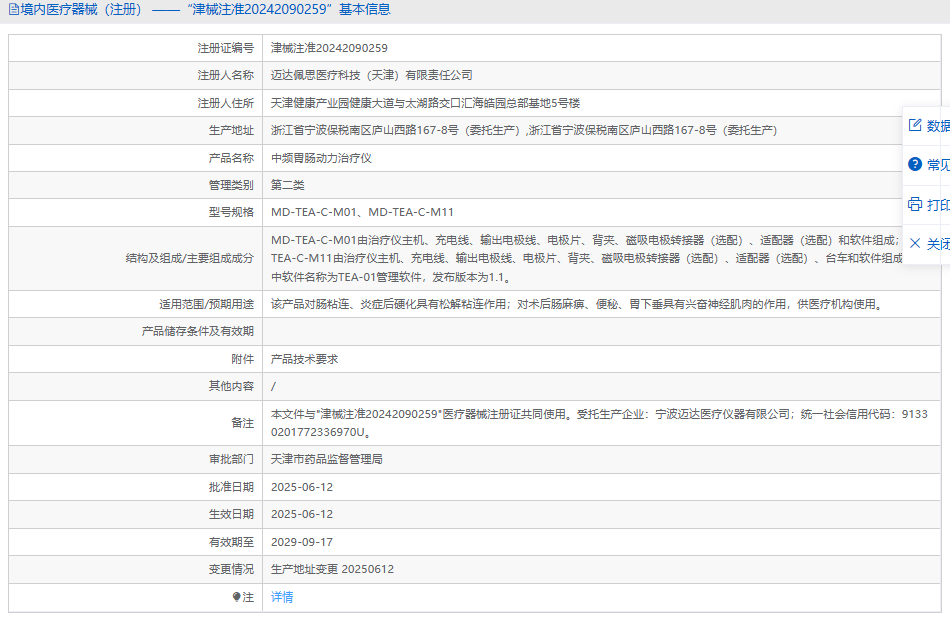Click the 生产地址 row label

click(231, 130)
